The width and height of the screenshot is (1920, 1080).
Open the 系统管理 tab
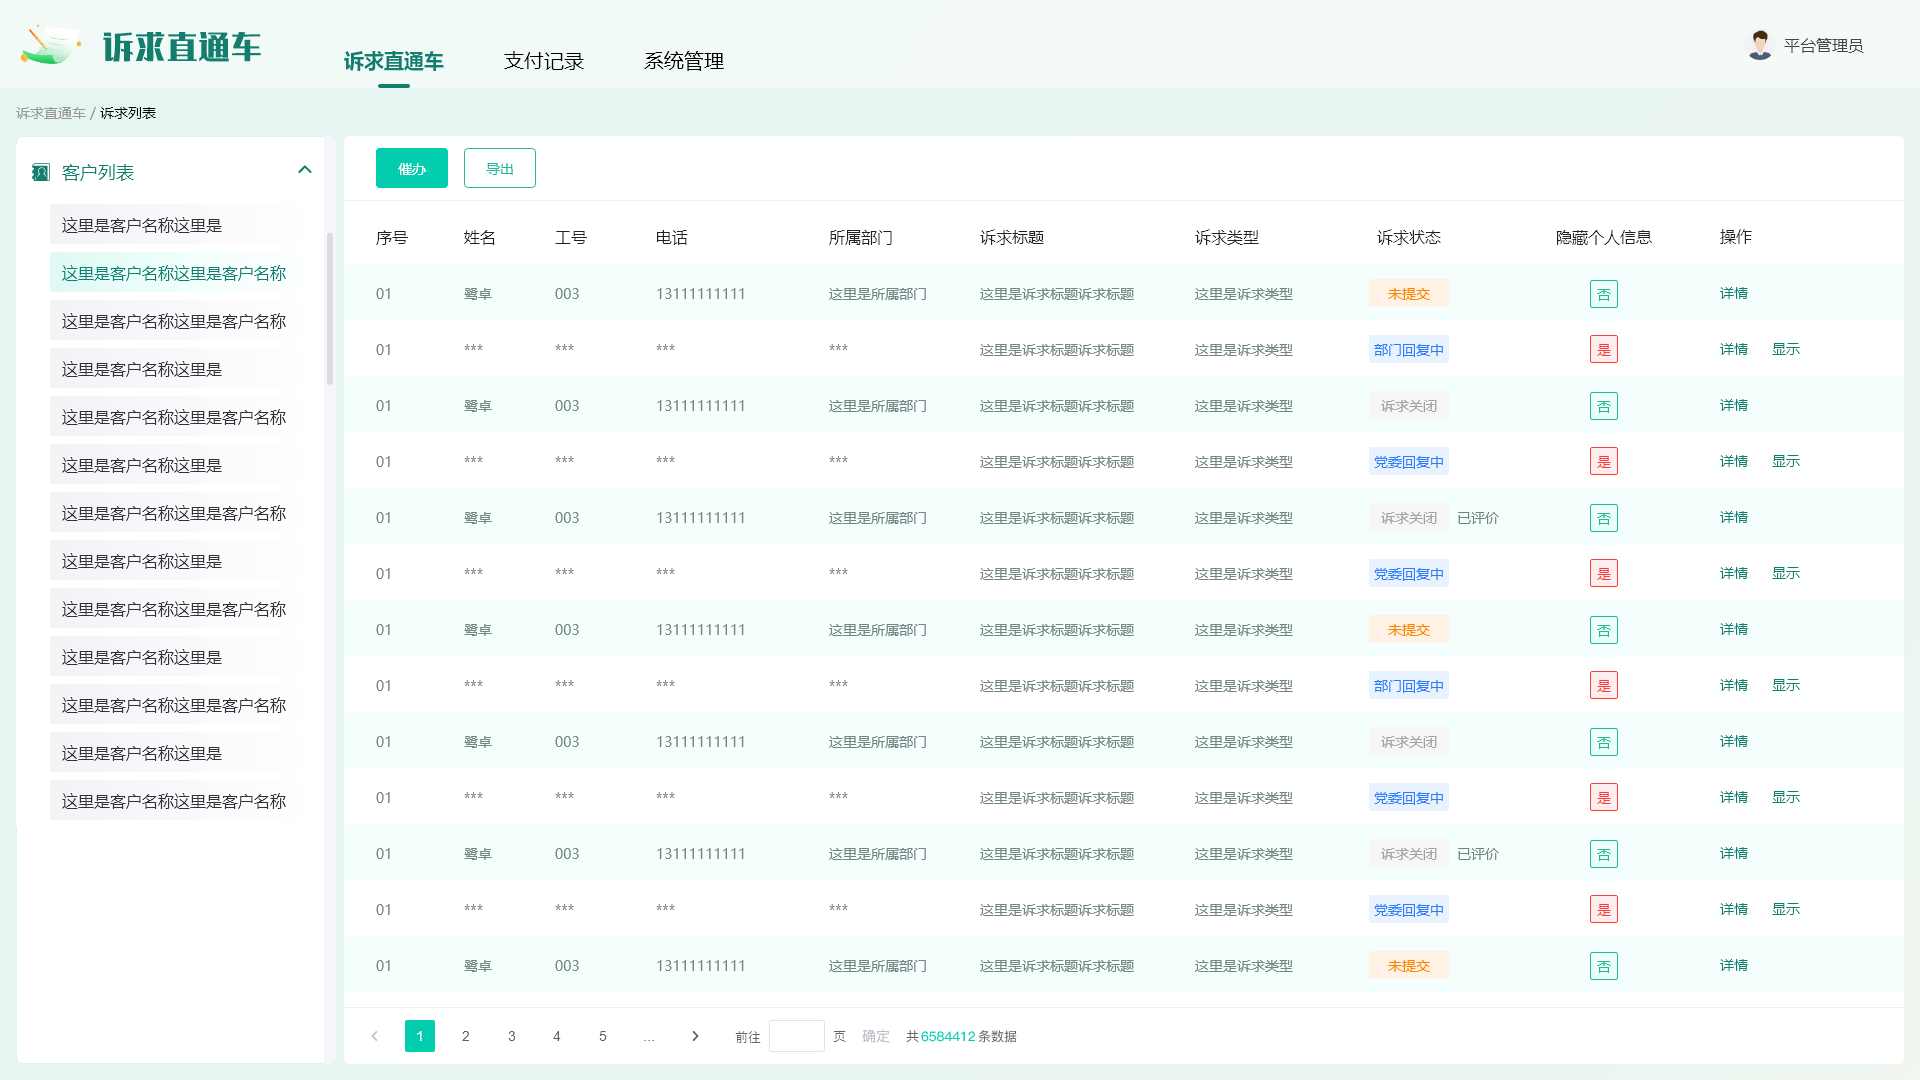pos(683,61)
